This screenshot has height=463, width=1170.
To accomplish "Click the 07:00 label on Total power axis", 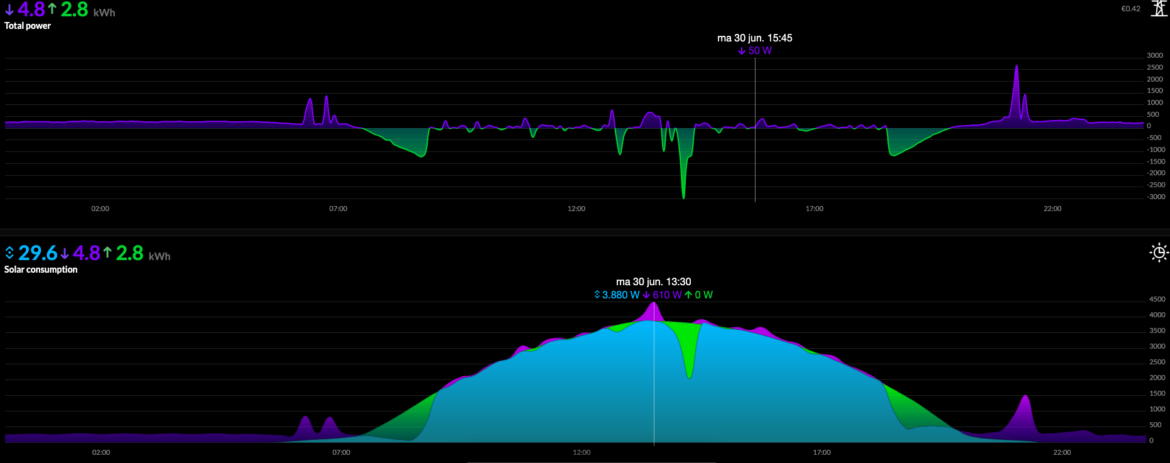I will (x=338, y=208).
